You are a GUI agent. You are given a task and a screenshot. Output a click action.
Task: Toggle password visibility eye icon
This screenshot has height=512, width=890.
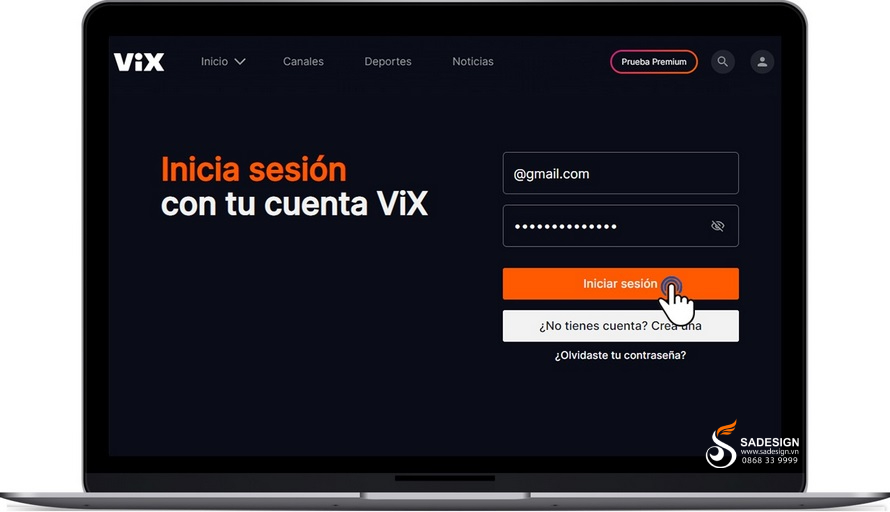(x=717, y=226)
